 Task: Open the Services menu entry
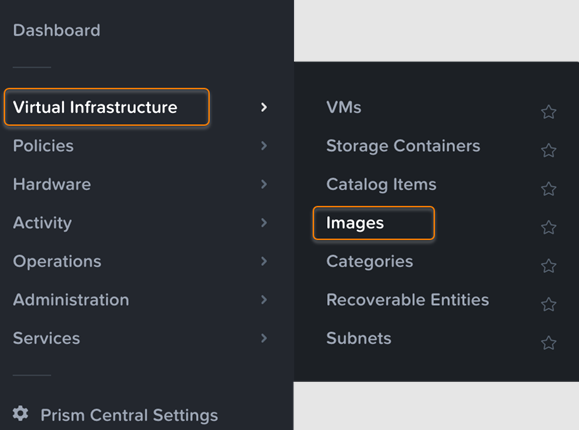click(x=47, y=338)
